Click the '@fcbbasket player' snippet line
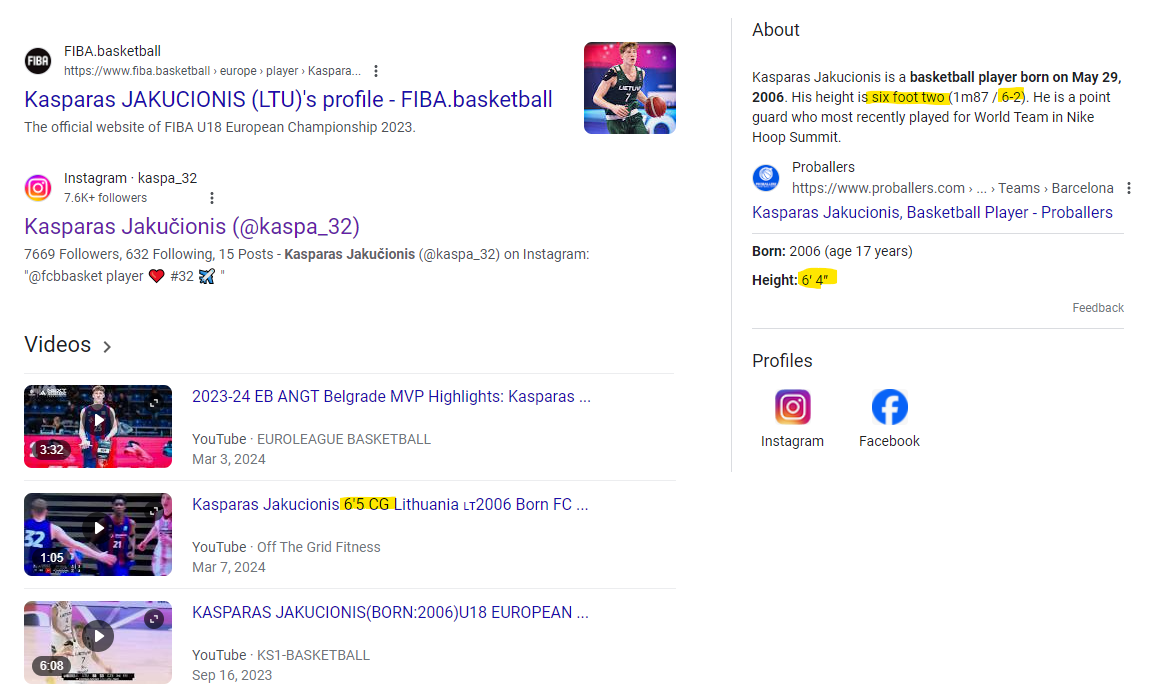 coord(124,277)
